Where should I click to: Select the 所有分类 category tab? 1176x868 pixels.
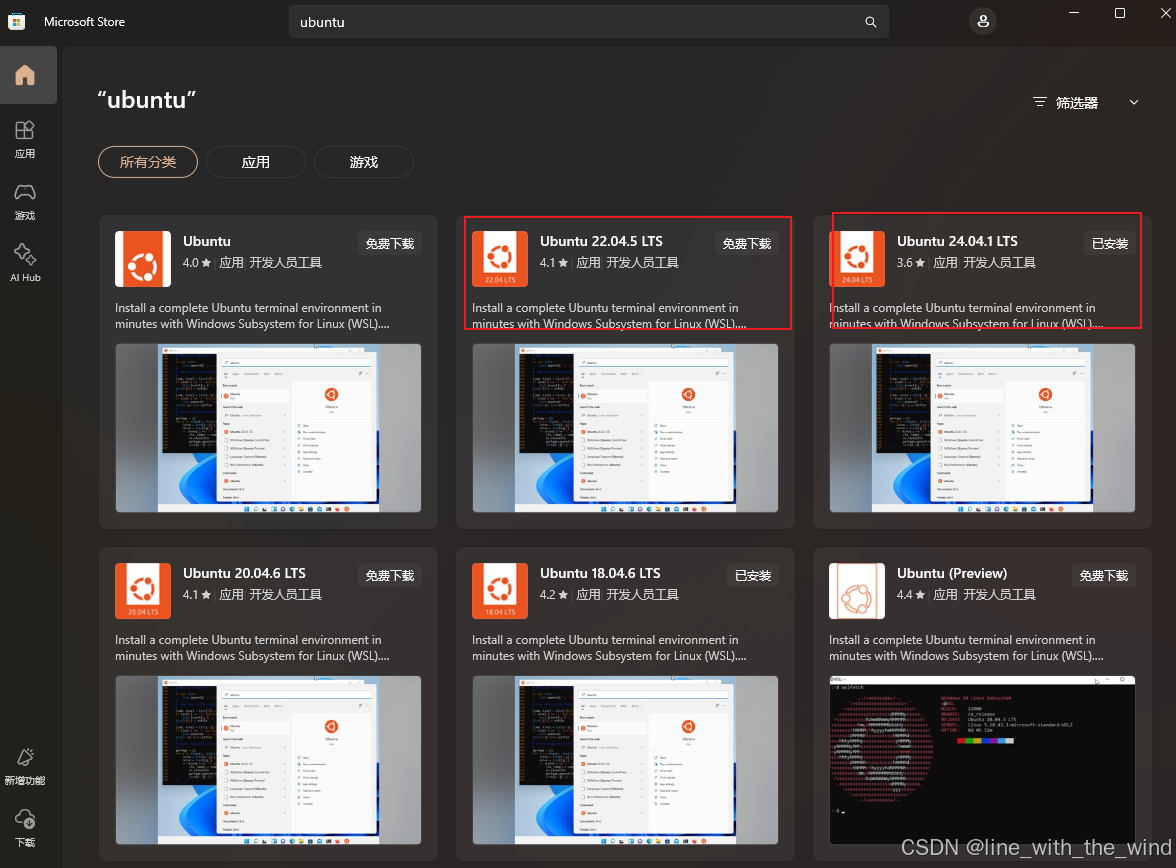click(x=148, y=162)
